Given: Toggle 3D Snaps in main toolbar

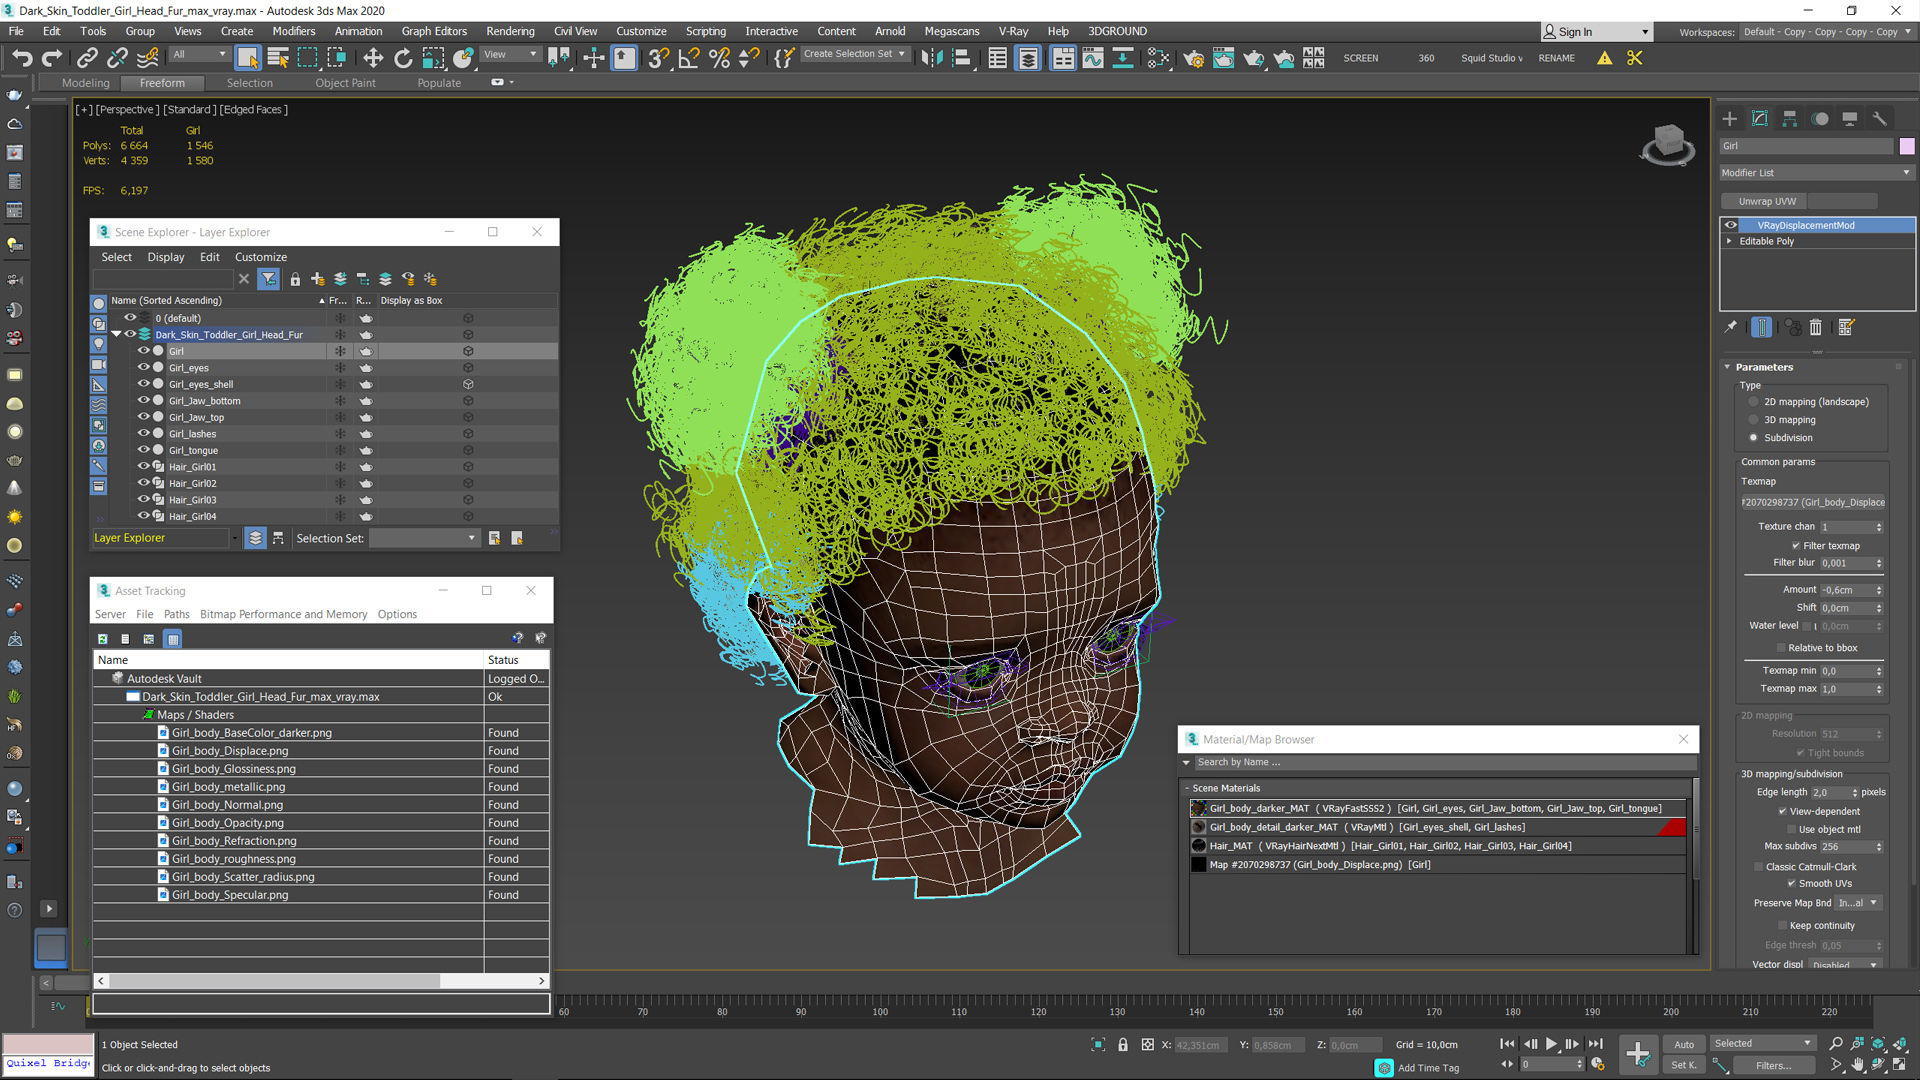Looking at the screenshot, I should pyautogui.click(x=658, y=58).
